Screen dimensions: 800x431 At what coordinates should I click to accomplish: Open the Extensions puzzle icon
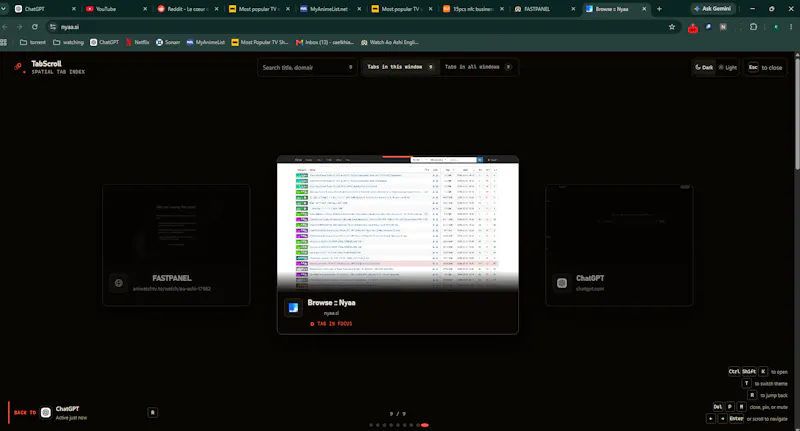pos(754,27)
